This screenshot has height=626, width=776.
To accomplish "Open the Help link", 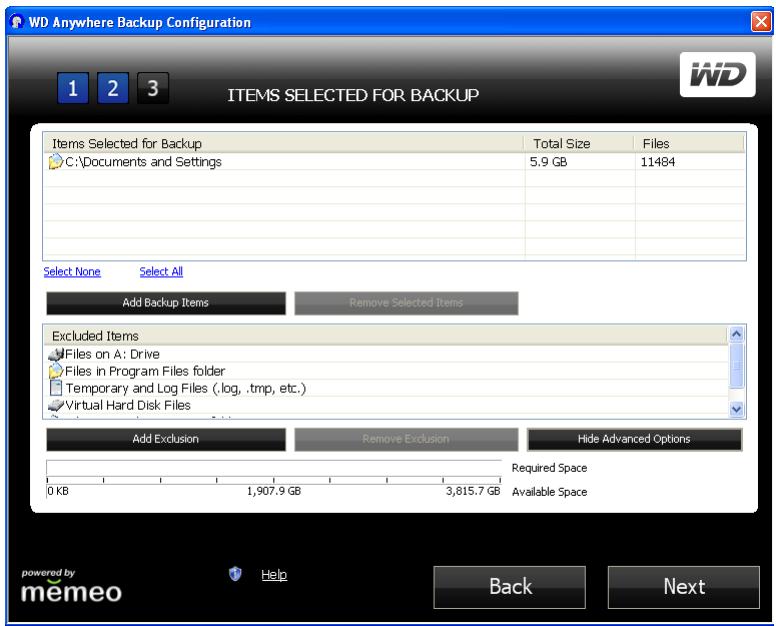I will click(274, 575).
